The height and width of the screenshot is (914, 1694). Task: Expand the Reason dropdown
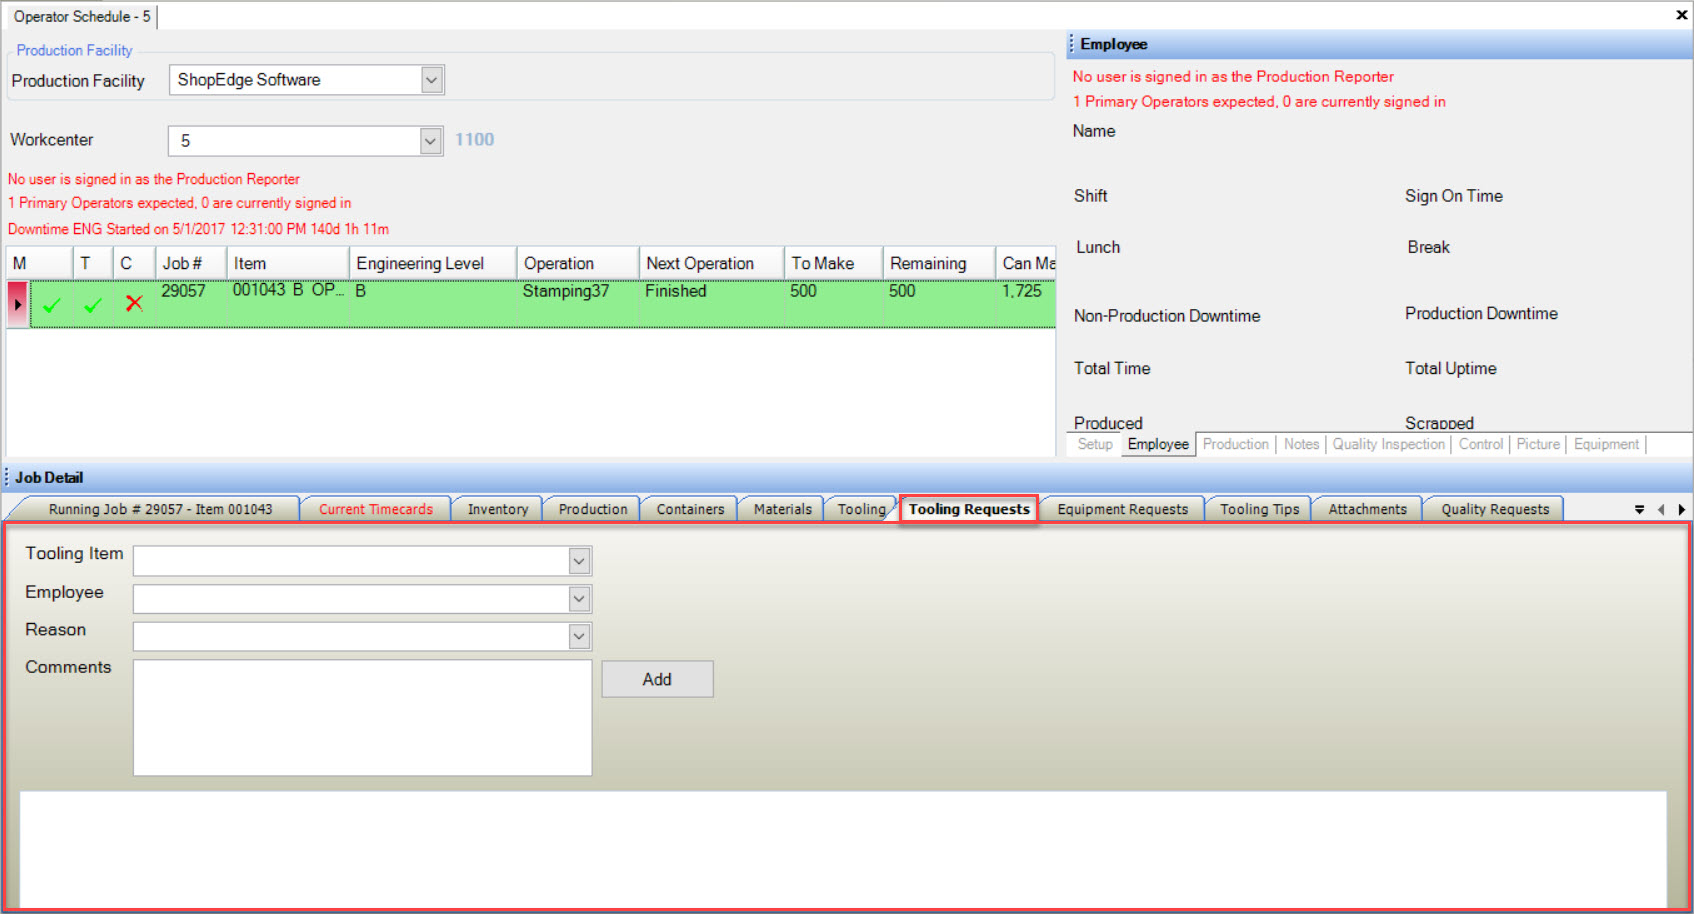pyautogui.click(x=579, y=636)
